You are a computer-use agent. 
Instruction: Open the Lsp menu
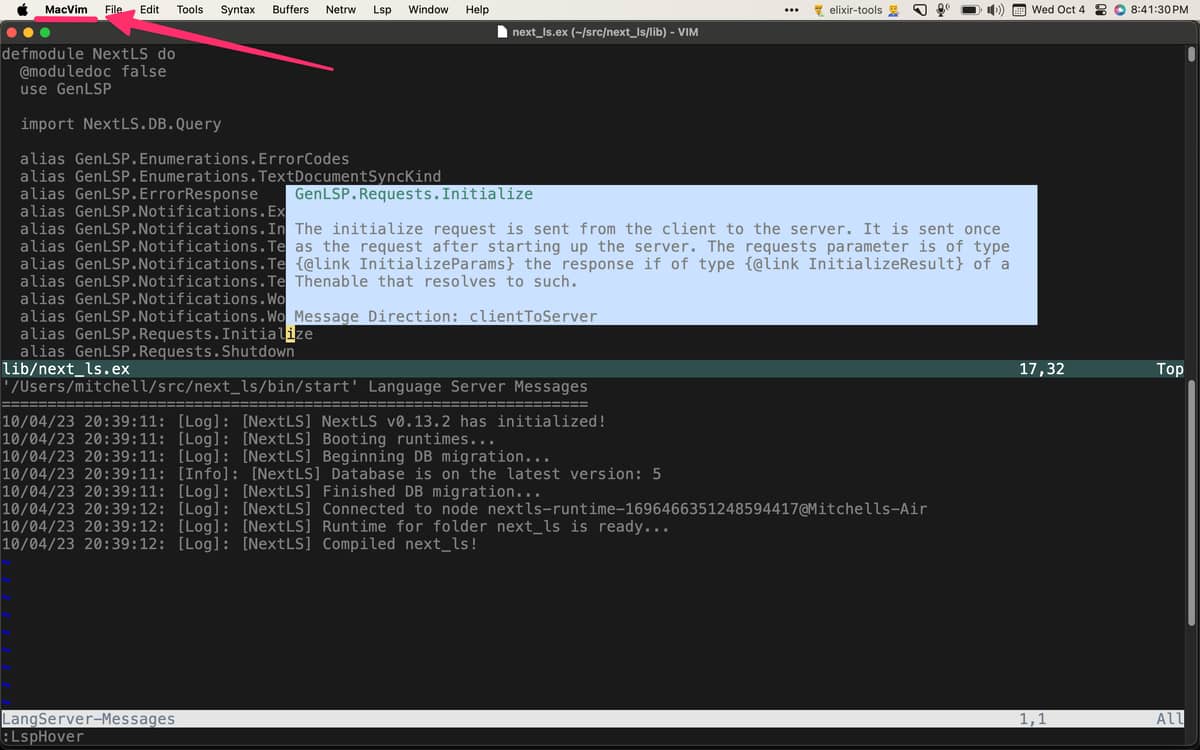(382, 9)
